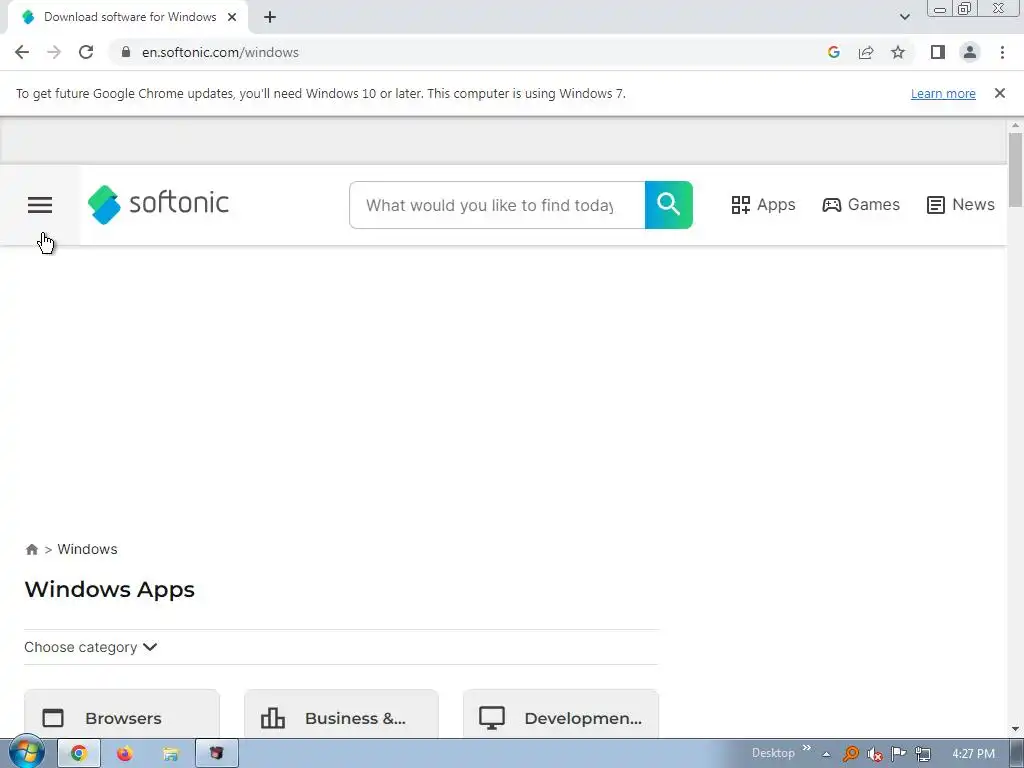The width and height of the screenshot is (1024, 768).
Task: Open the Business & category card
Action: point(341,714)
